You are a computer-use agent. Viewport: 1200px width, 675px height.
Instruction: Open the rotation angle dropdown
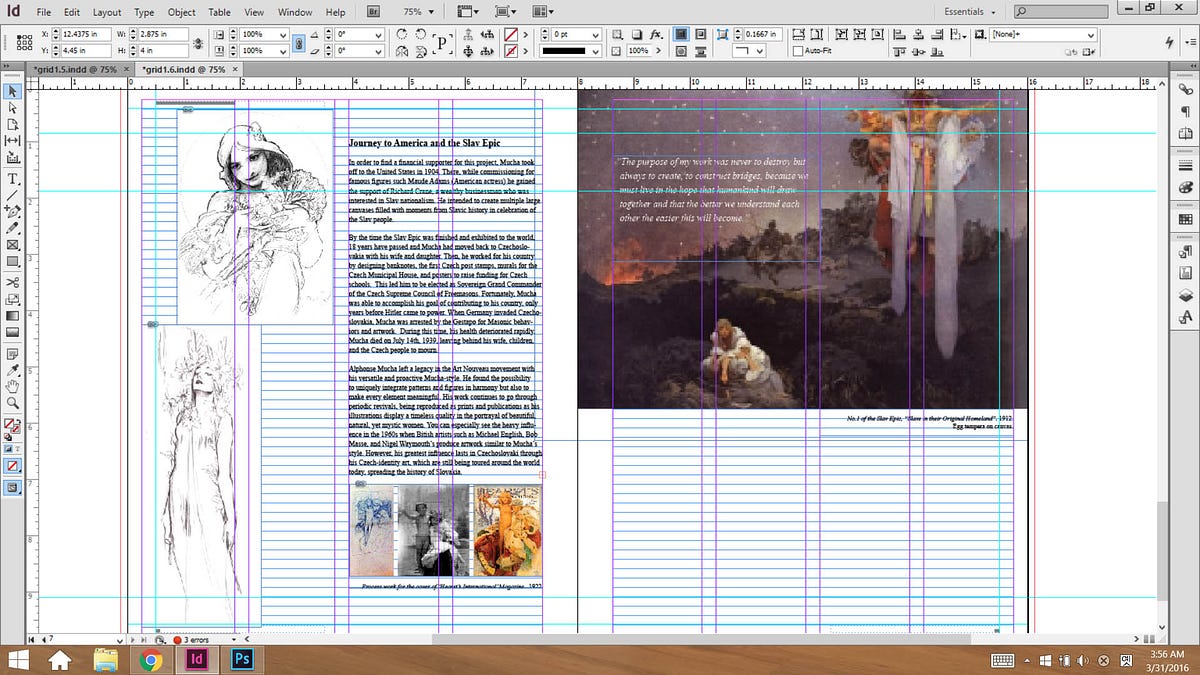377,34
